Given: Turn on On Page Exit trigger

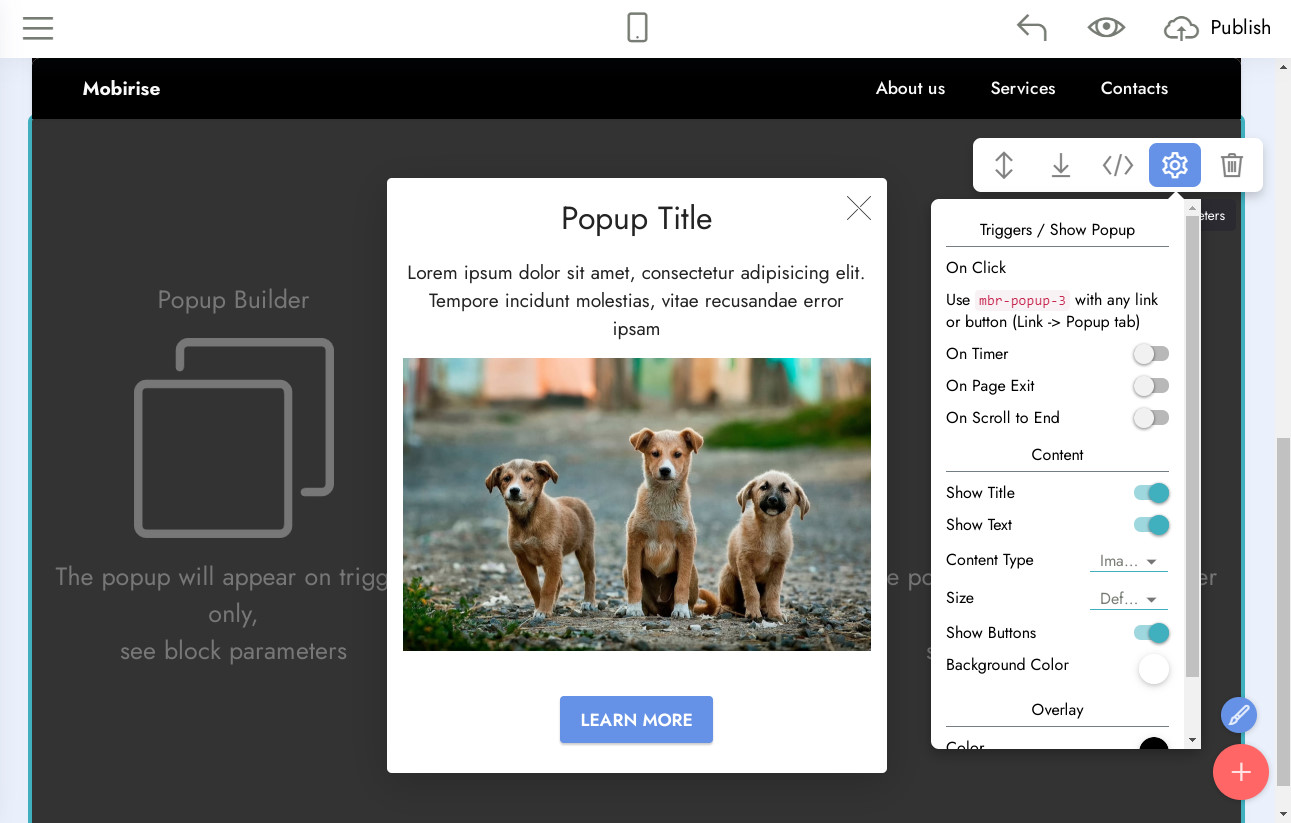Looking at the screenshot, I should pos(1151,386).
